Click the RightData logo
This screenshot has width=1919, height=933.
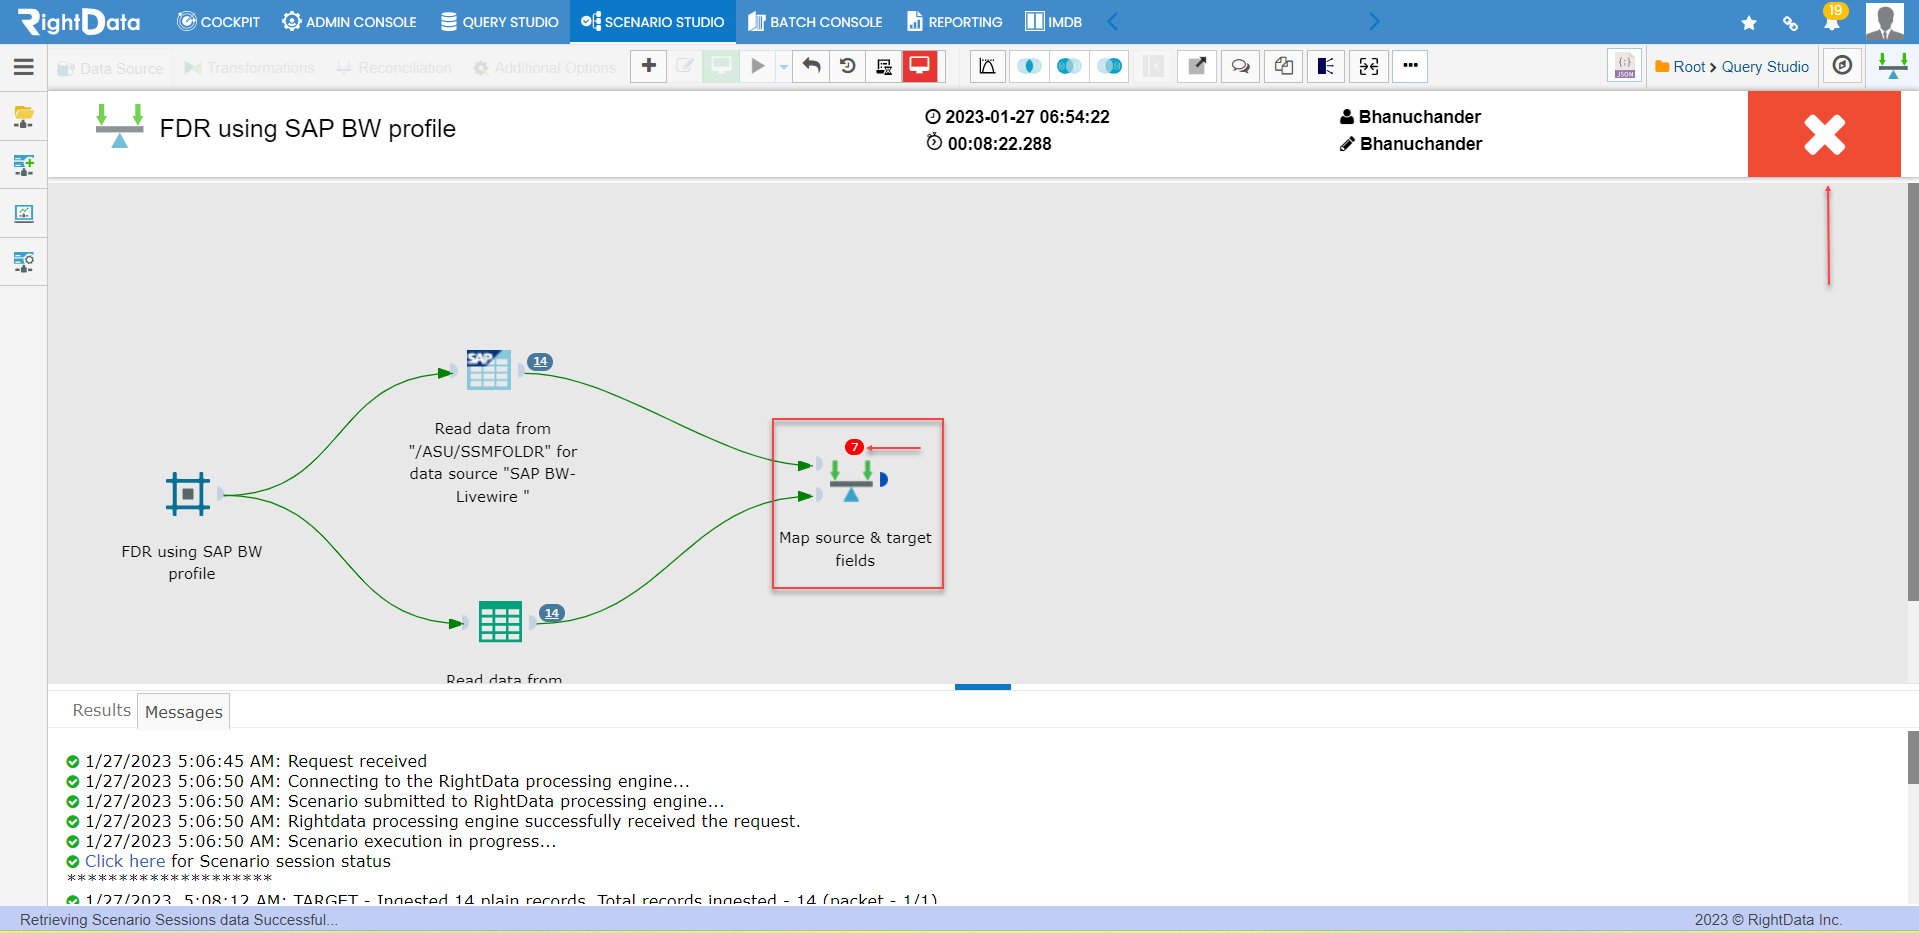point(80,21)
